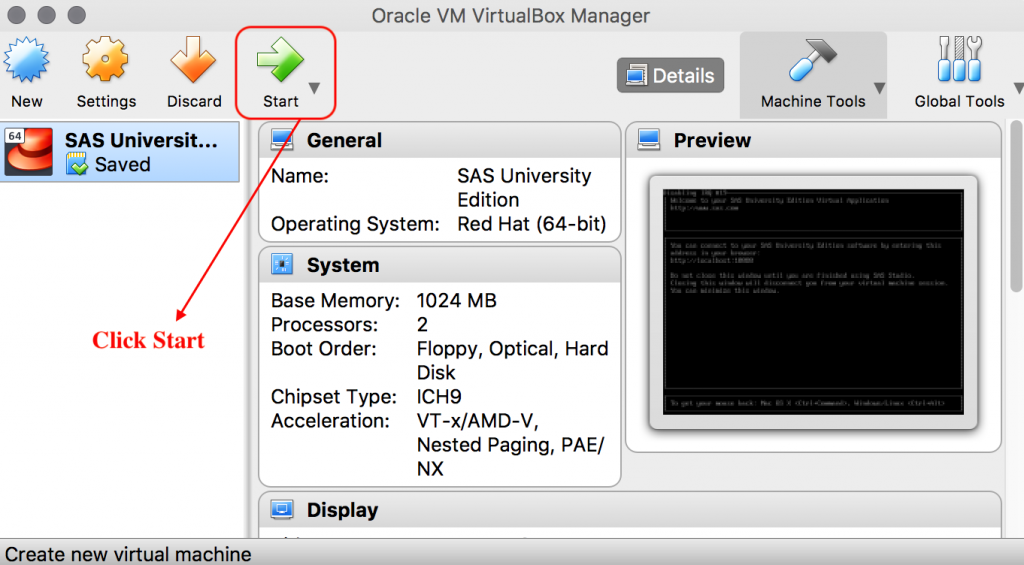Click the Red Hat VM icon
1024x565 pixels.
(28, 152)
